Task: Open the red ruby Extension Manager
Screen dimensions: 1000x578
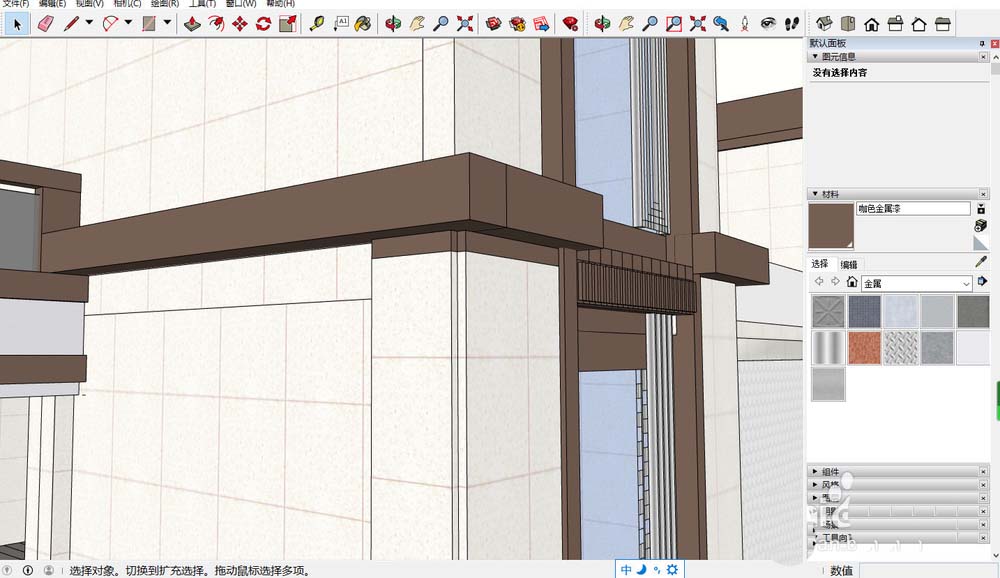Action: pos(570,24)
